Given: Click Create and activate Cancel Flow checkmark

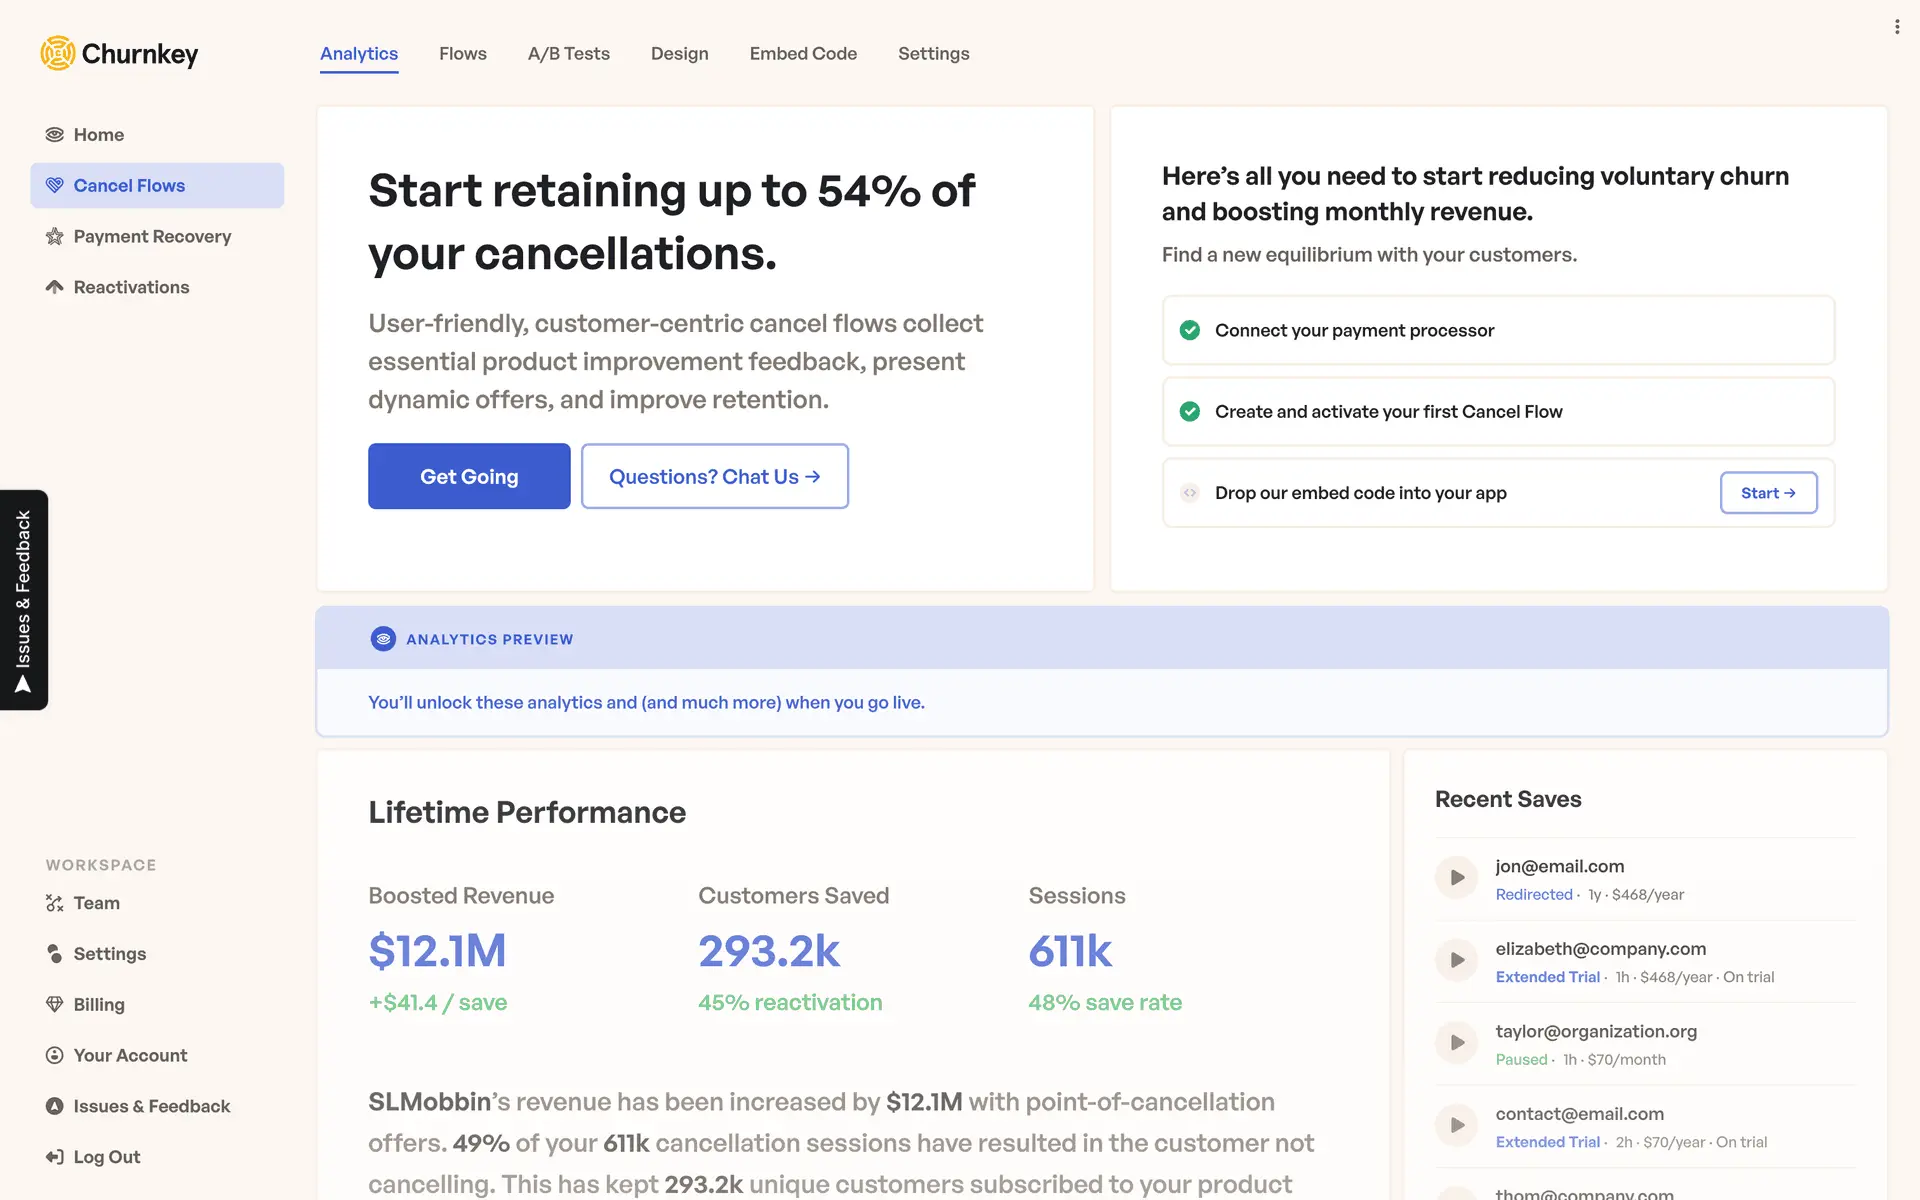Looking at the screenshot, I should click(x=1190, y=412).
